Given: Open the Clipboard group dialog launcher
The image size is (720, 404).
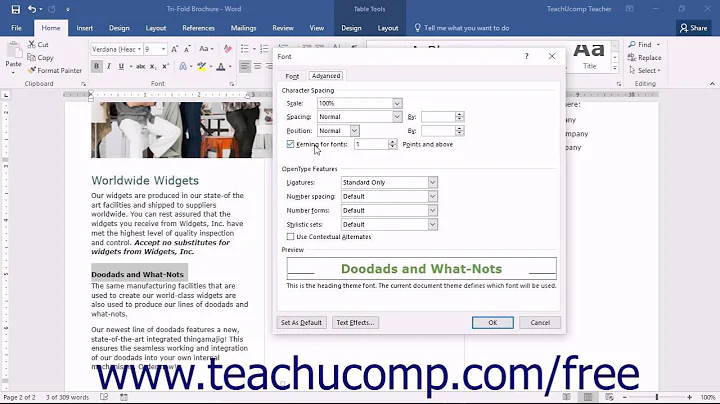Looking at the screenshot, I should point(83,84).
